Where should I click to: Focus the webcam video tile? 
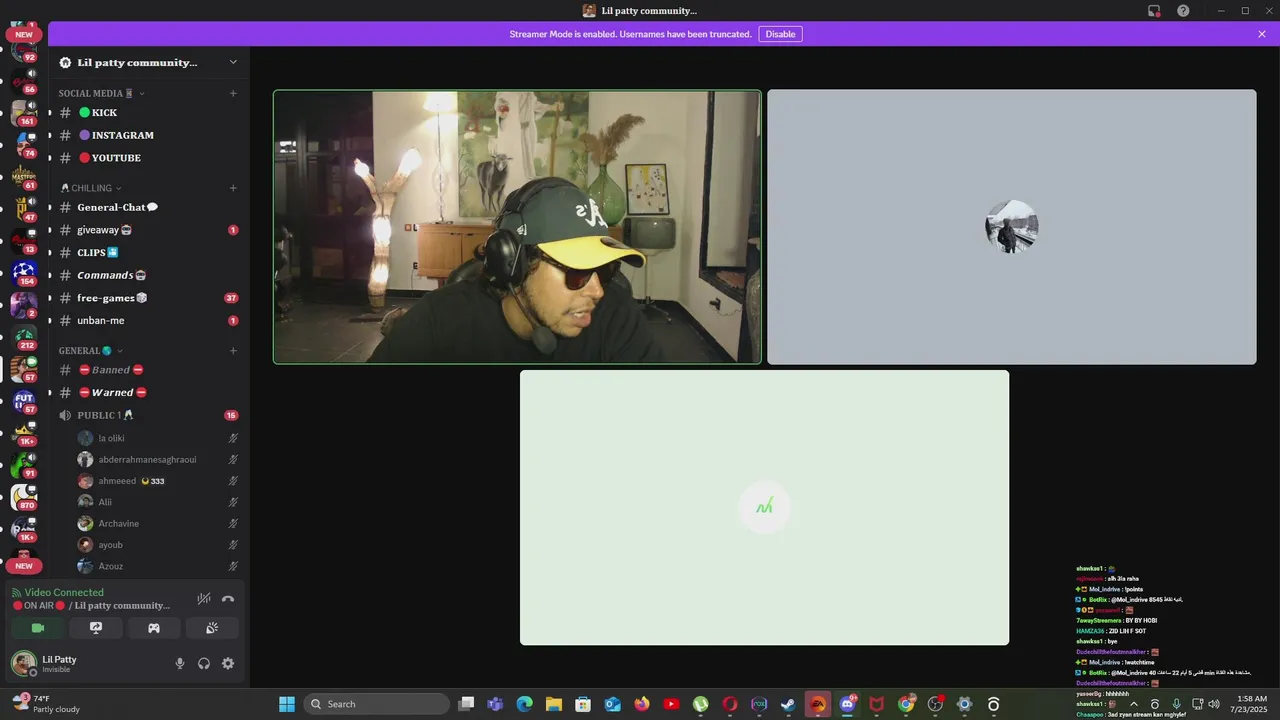517,227
